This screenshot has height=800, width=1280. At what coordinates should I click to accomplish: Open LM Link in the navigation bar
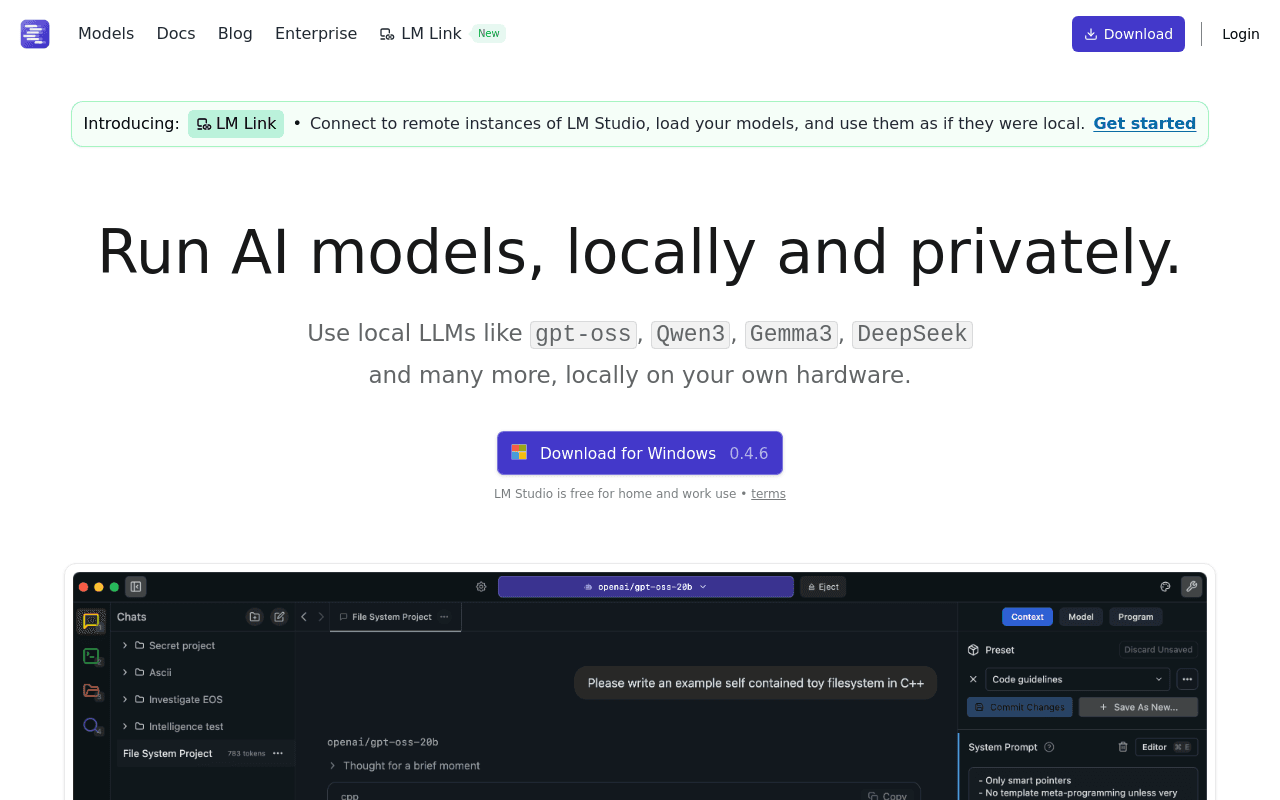tap(420, 34)
